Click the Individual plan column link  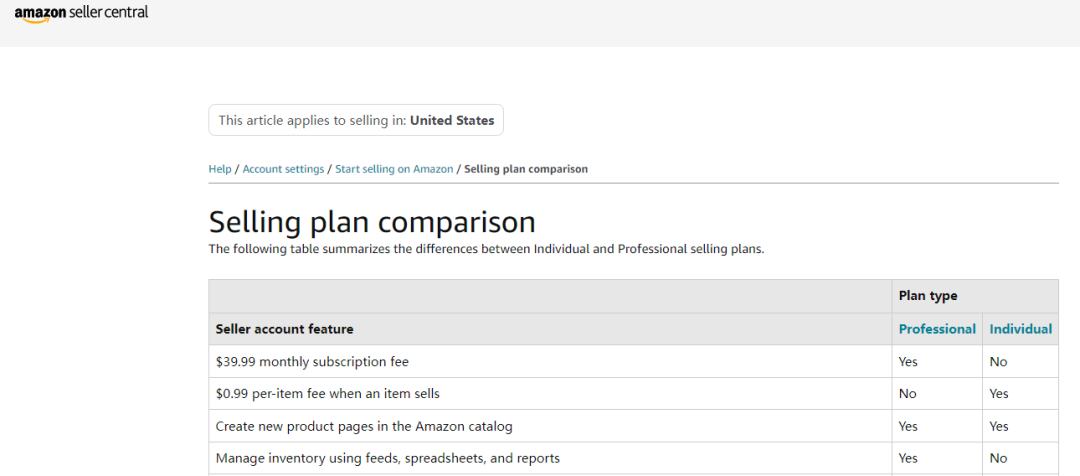click(x=1020, y=329)
